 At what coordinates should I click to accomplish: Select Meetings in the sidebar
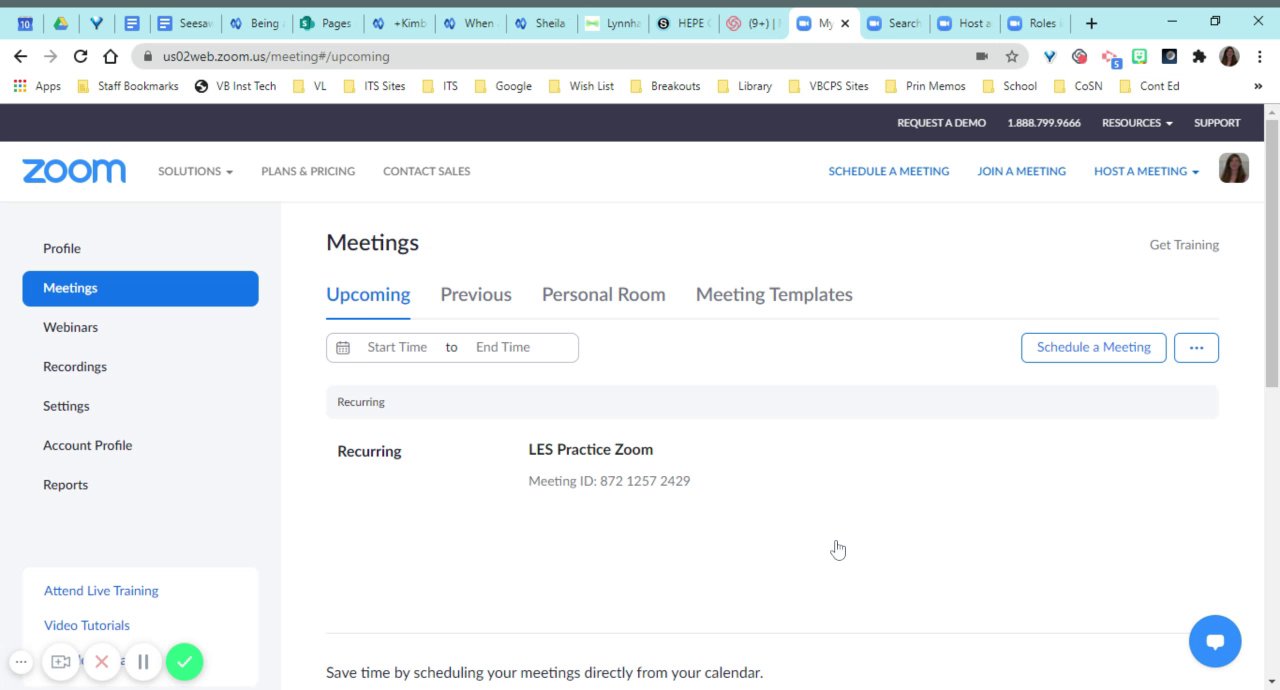[x=140, y=288]
